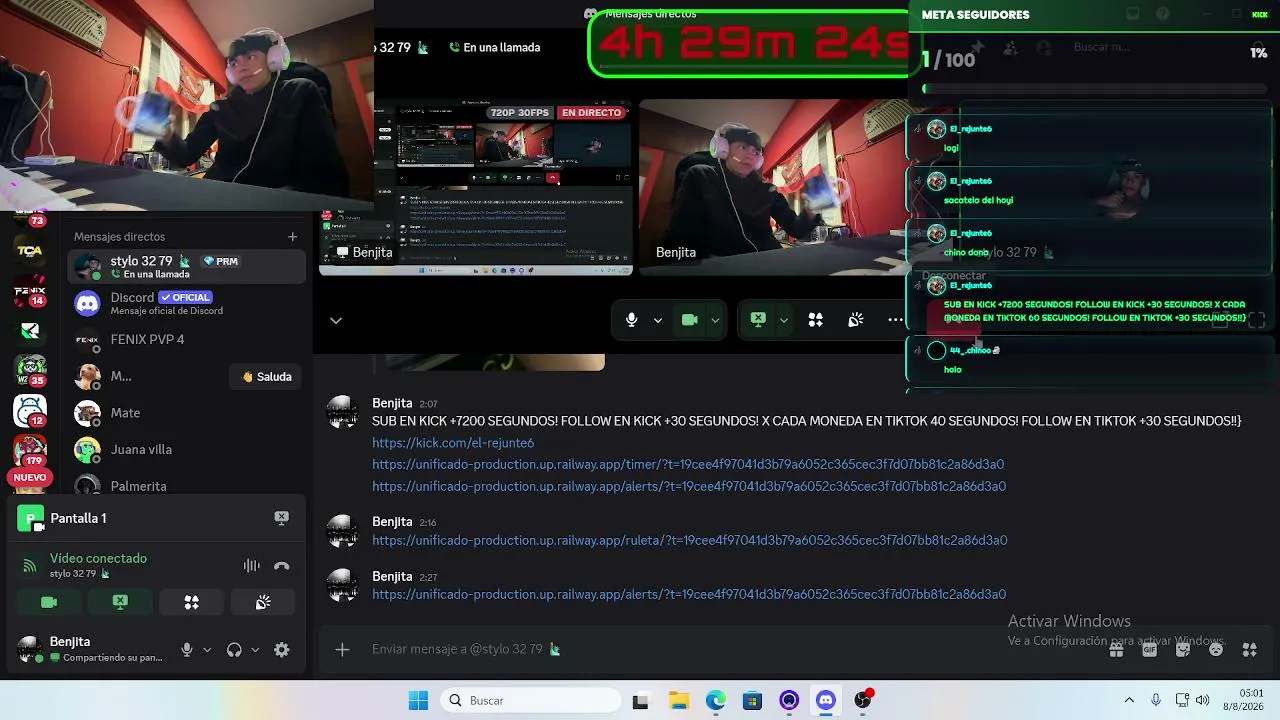The height and width of the screenshot is (720, 1280).
Task: Open Microsoft Store from the taskbar
Action: [752, 700]
